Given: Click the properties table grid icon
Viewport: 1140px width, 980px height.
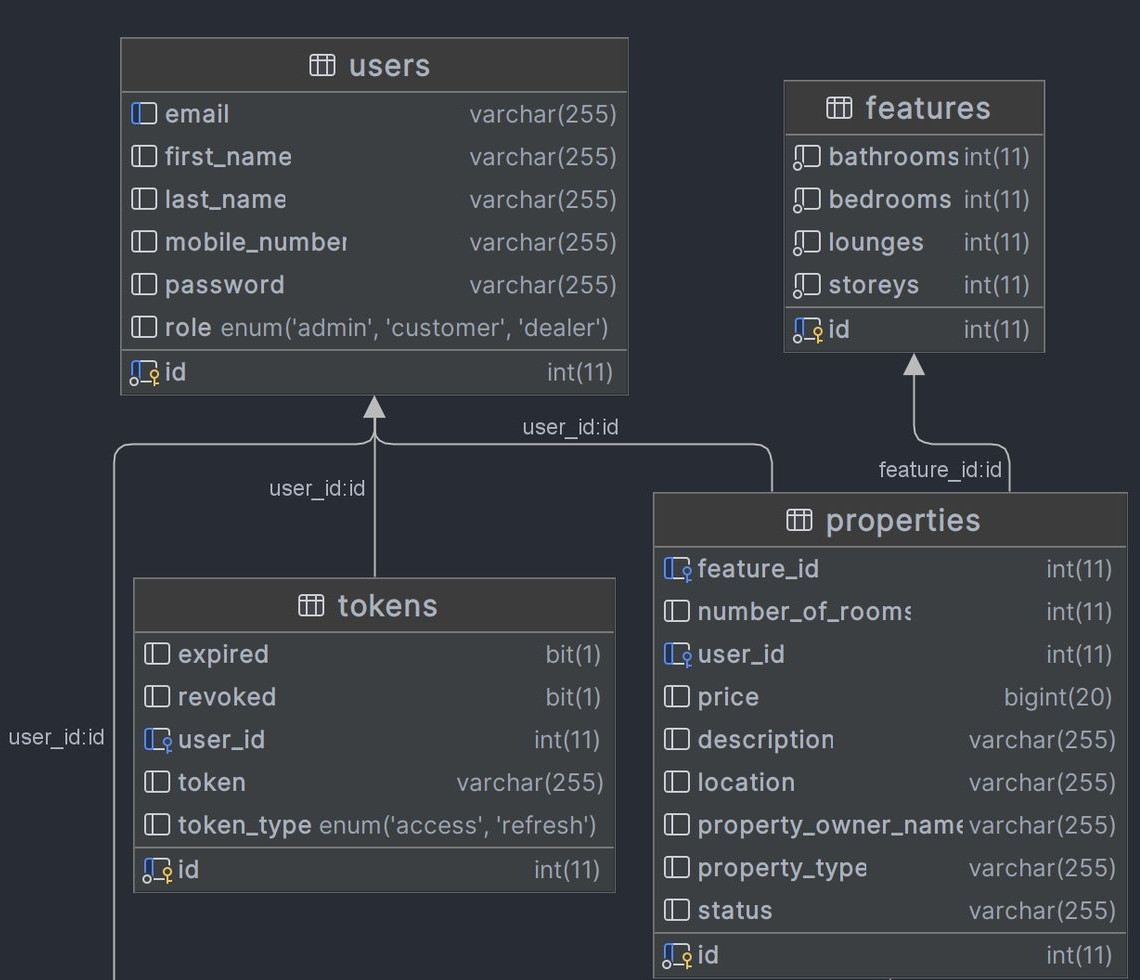Looking at the screenshot, I should click(799, 519).
